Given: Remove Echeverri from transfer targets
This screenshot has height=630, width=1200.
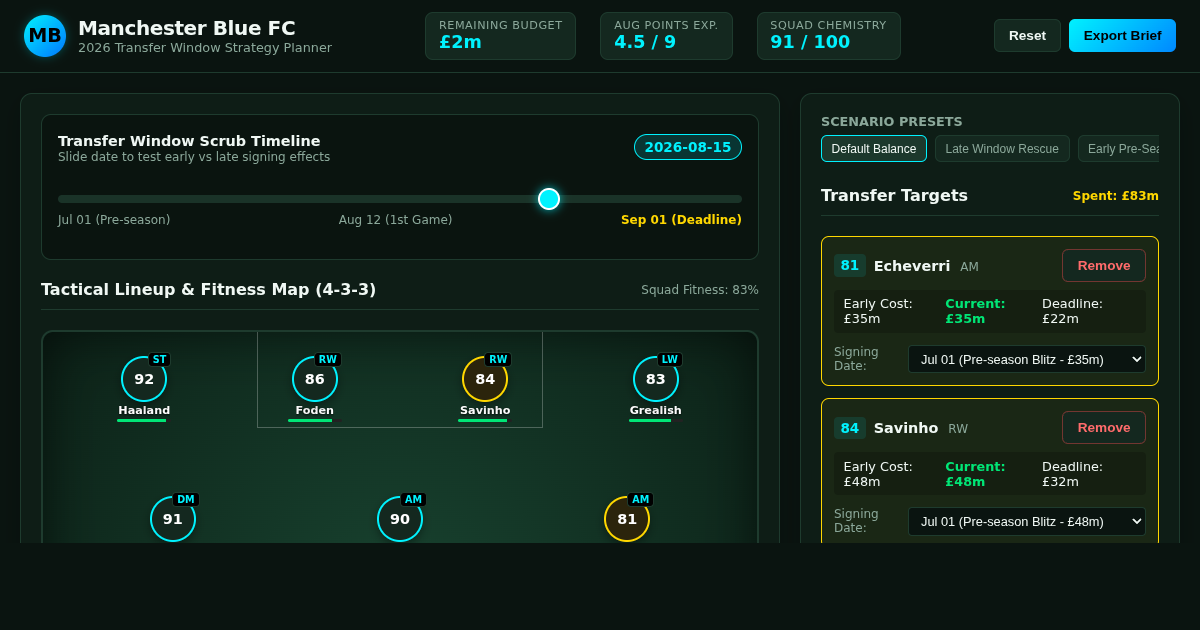Looking at the screenshot, I should pyautogui.click(x=1104, y=265).
